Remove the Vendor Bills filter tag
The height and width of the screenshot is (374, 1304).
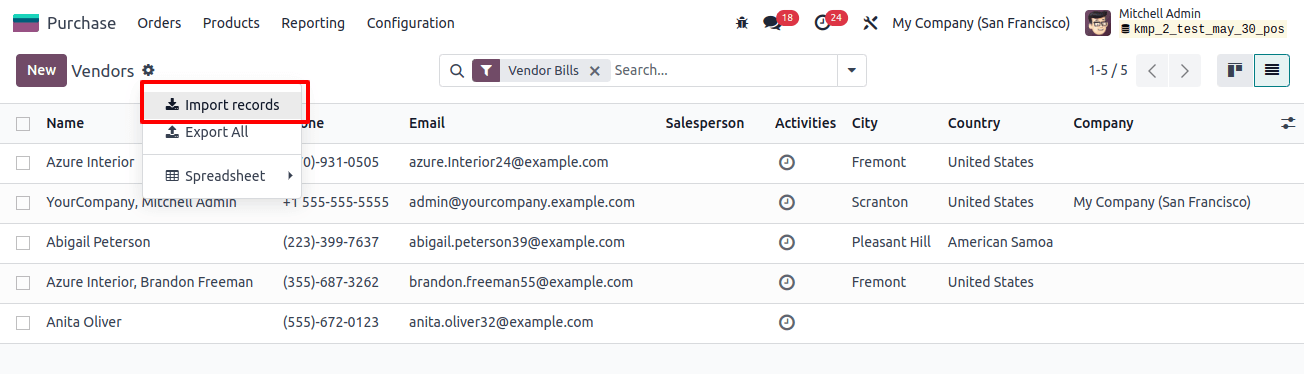pos(594,71)
